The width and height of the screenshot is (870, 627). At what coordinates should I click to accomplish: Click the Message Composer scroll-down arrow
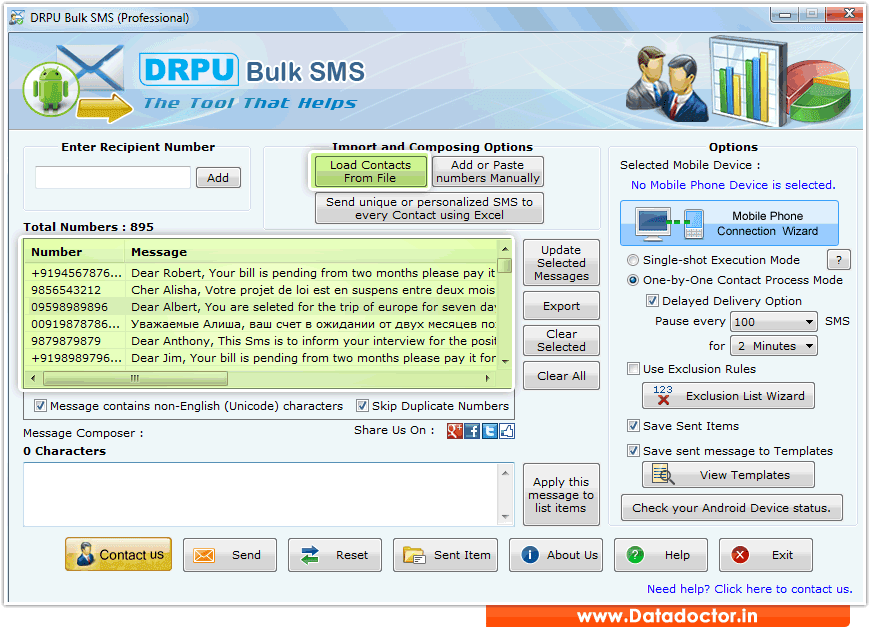[x=505, y=517]
